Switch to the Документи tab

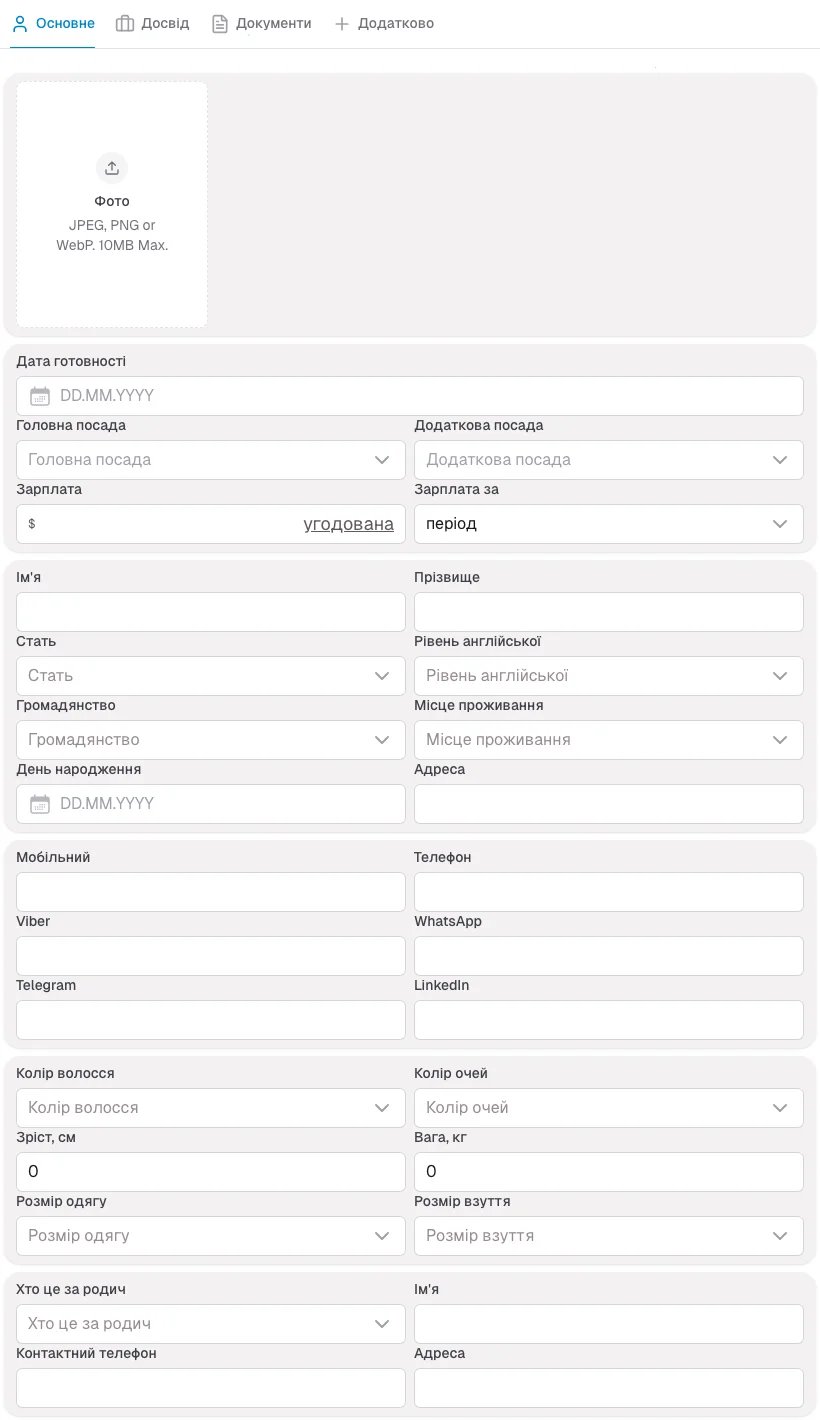(x=262, y=23)
